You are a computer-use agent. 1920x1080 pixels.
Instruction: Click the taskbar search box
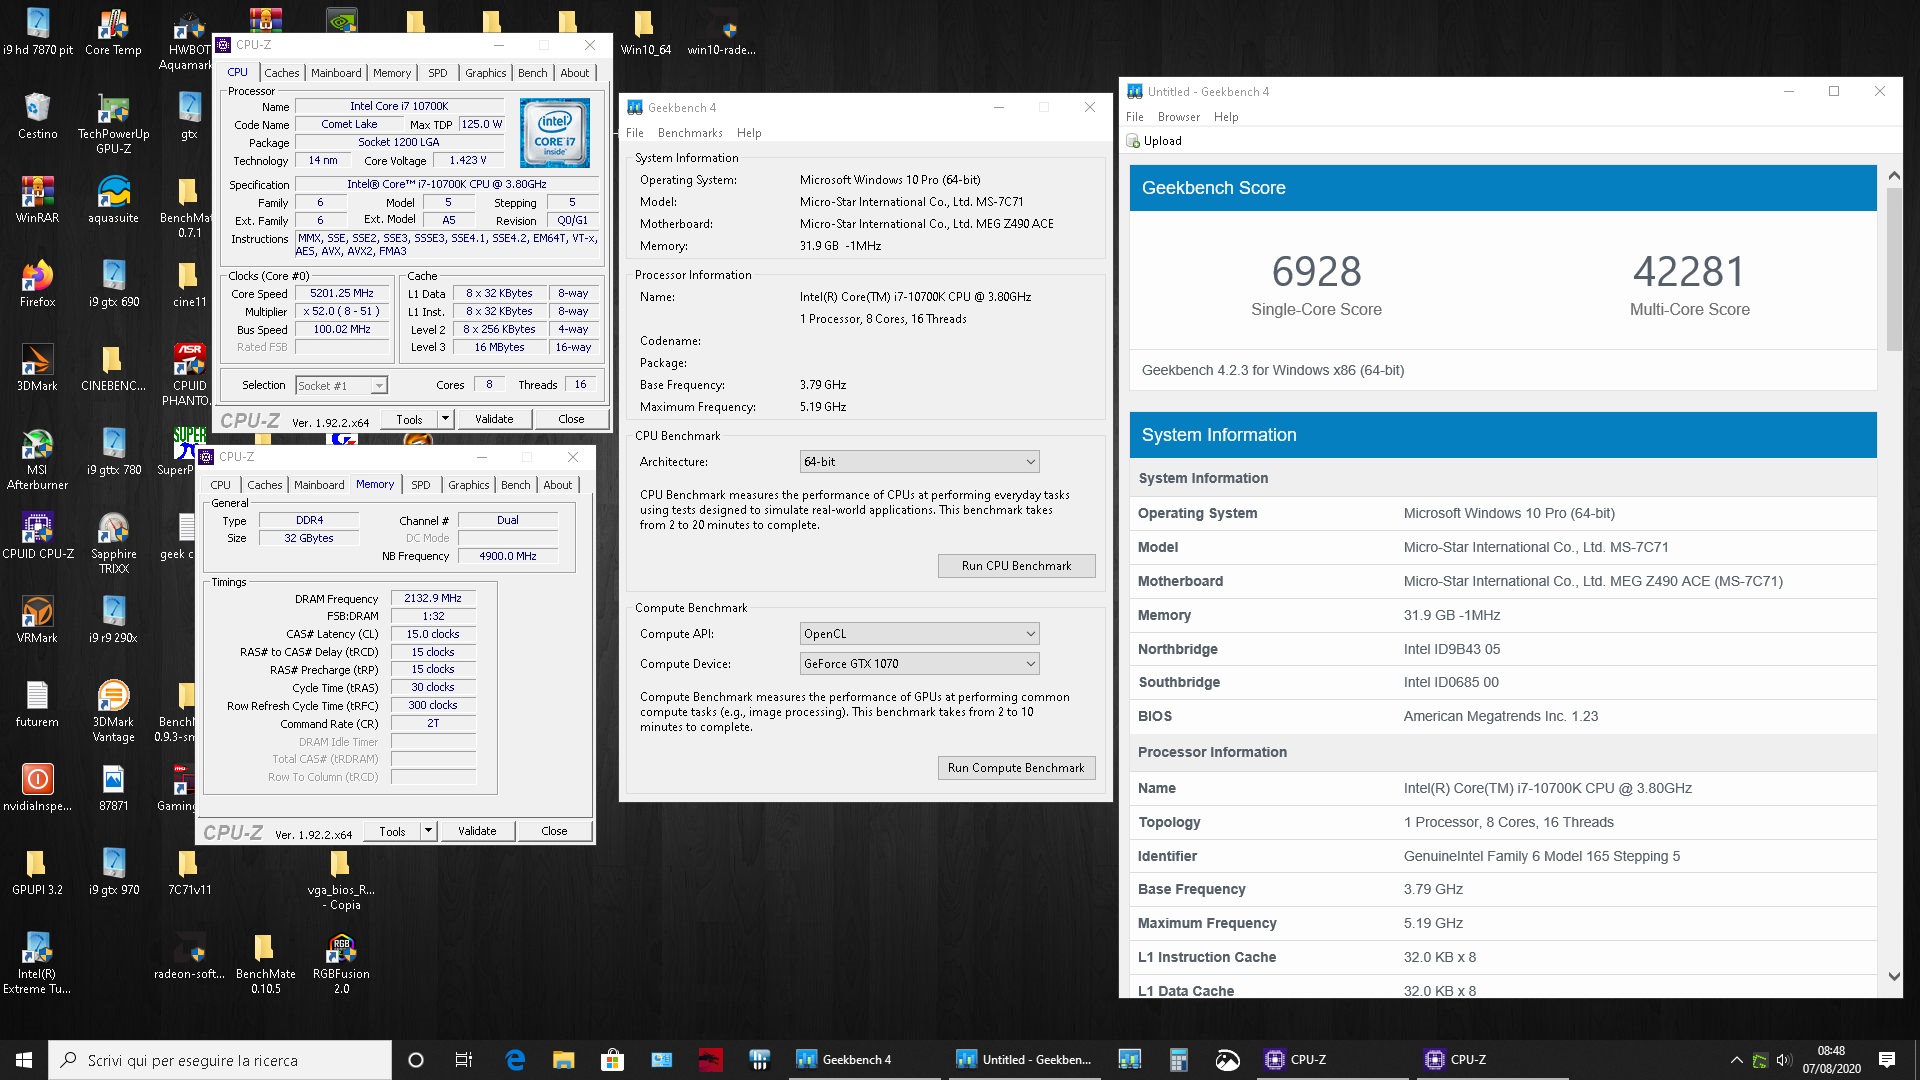point(220,1060)
